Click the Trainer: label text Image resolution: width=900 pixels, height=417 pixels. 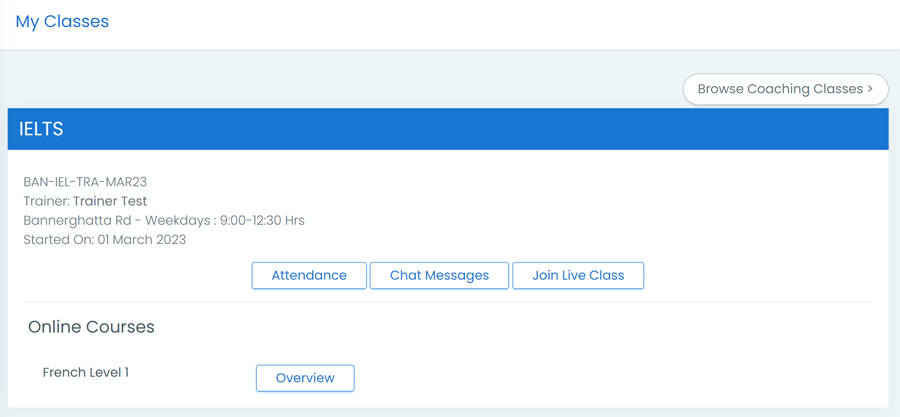(46, 201)
